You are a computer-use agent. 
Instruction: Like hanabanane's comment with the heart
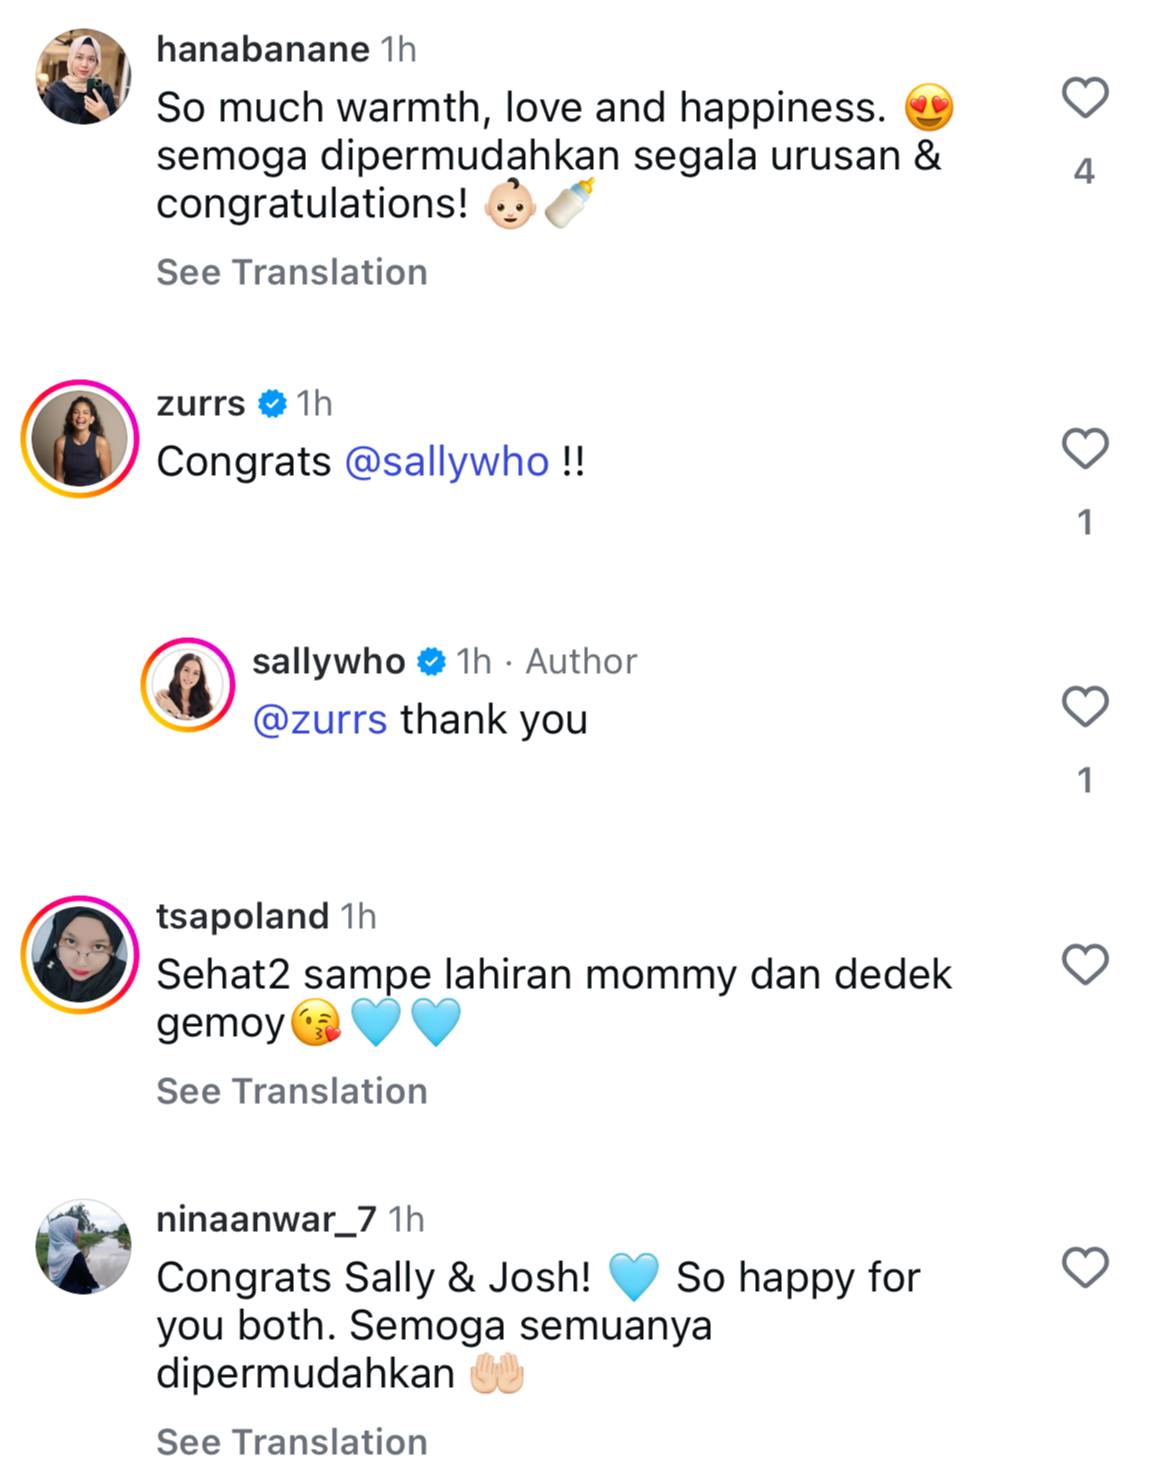1085,98
